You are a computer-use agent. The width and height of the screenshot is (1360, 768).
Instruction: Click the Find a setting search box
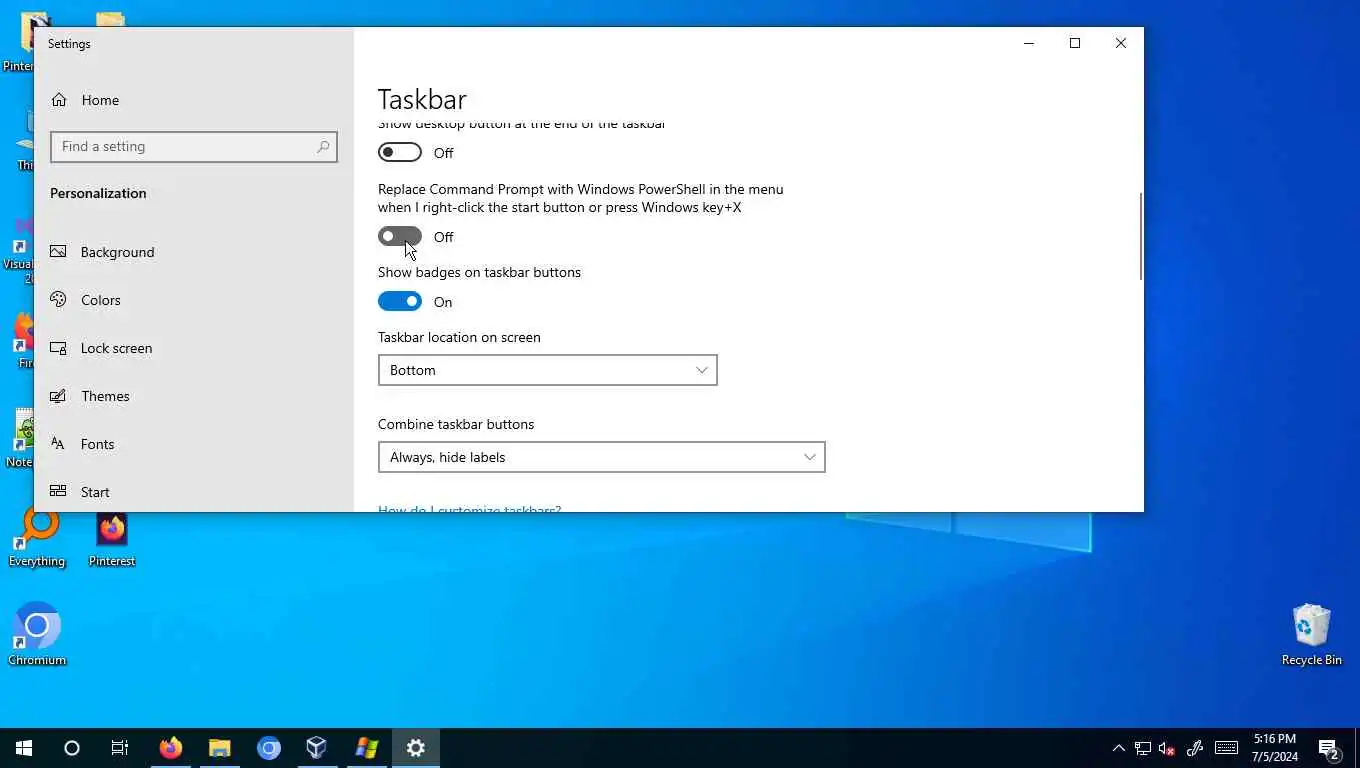[194, 146]
